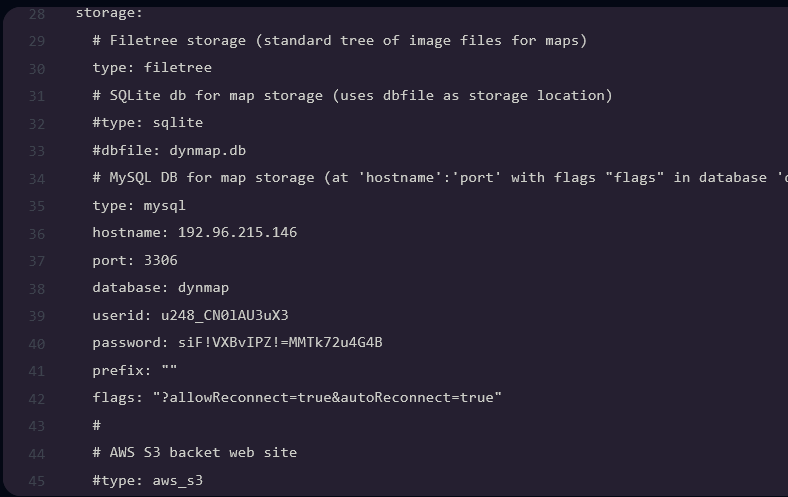
Task: Click line number 33 in the gutter
Action: (x=36, y=151)
